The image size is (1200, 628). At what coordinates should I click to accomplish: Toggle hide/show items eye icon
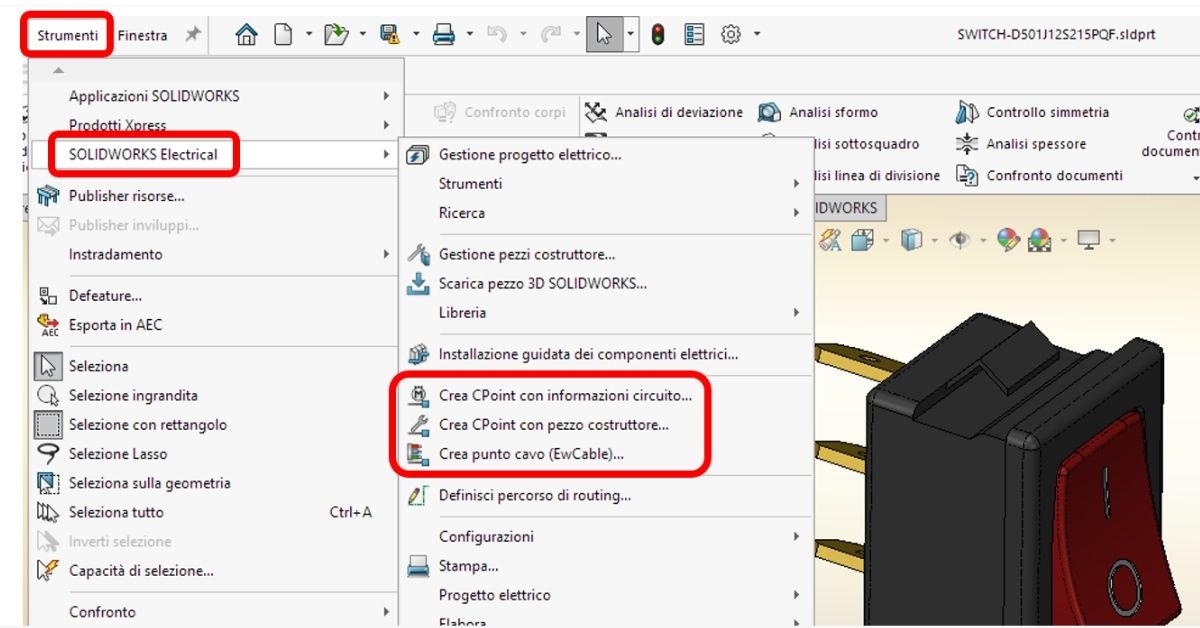click(959, 241)
